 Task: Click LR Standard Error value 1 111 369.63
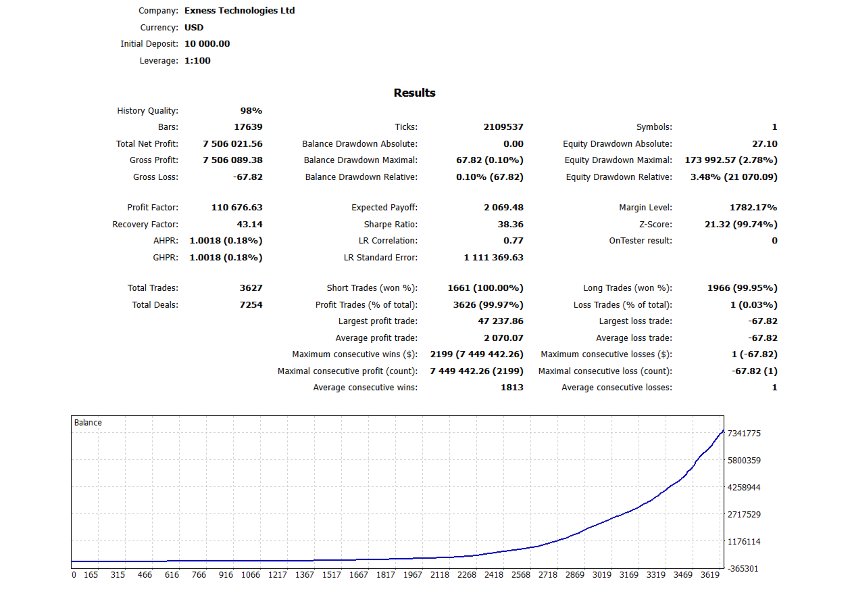[493, 257]
